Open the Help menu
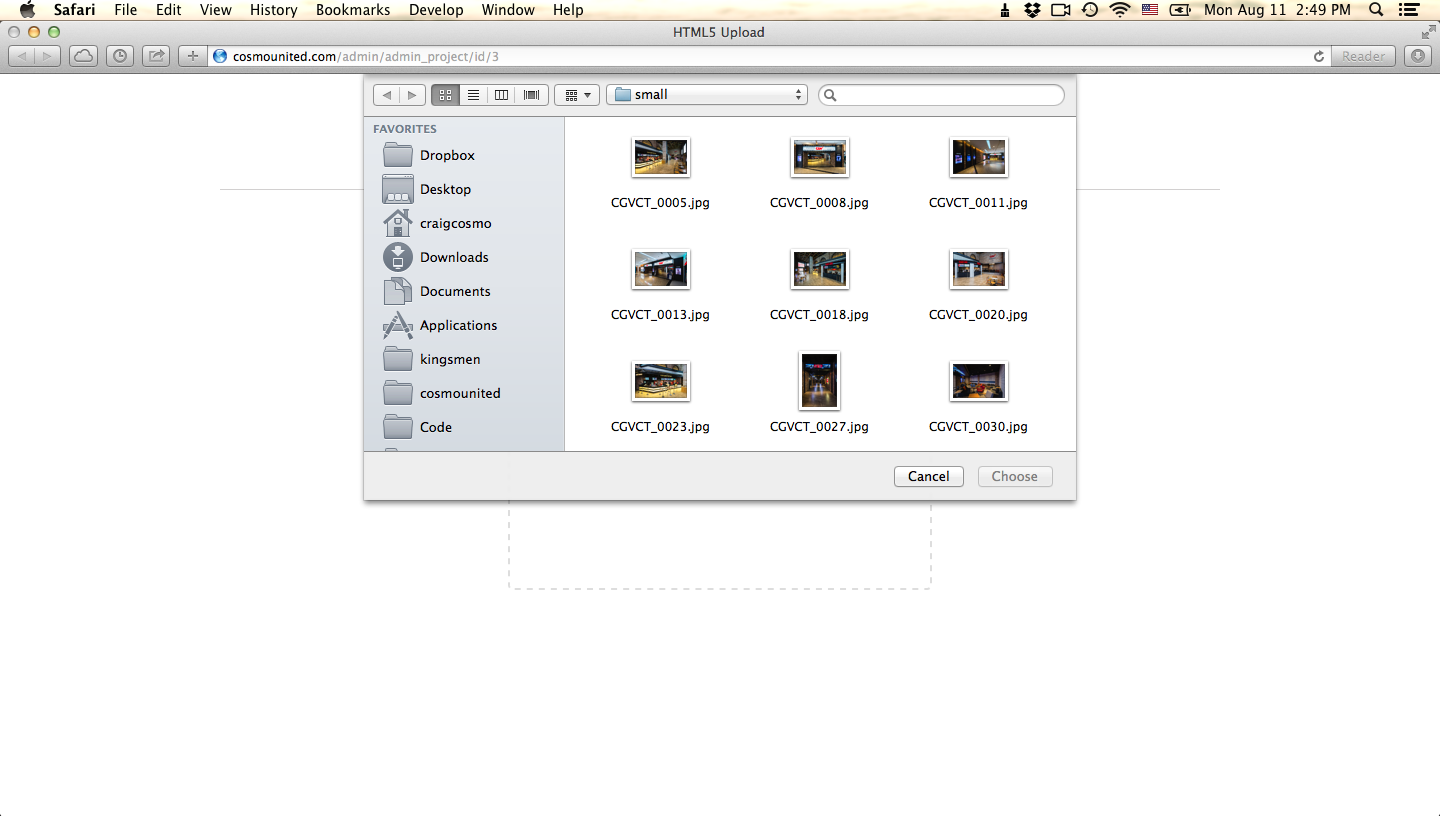The width and height of the screenshot is (1440, 816). [568, 10]
